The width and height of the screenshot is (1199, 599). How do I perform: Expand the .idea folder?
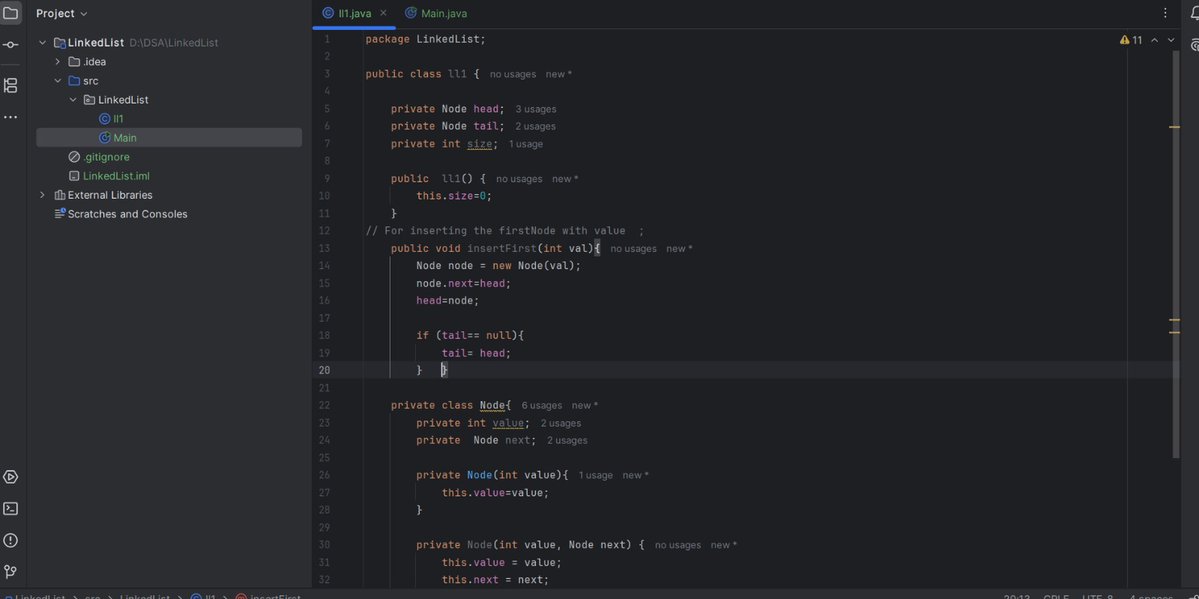pyautogui.click(x=57, y=60)
